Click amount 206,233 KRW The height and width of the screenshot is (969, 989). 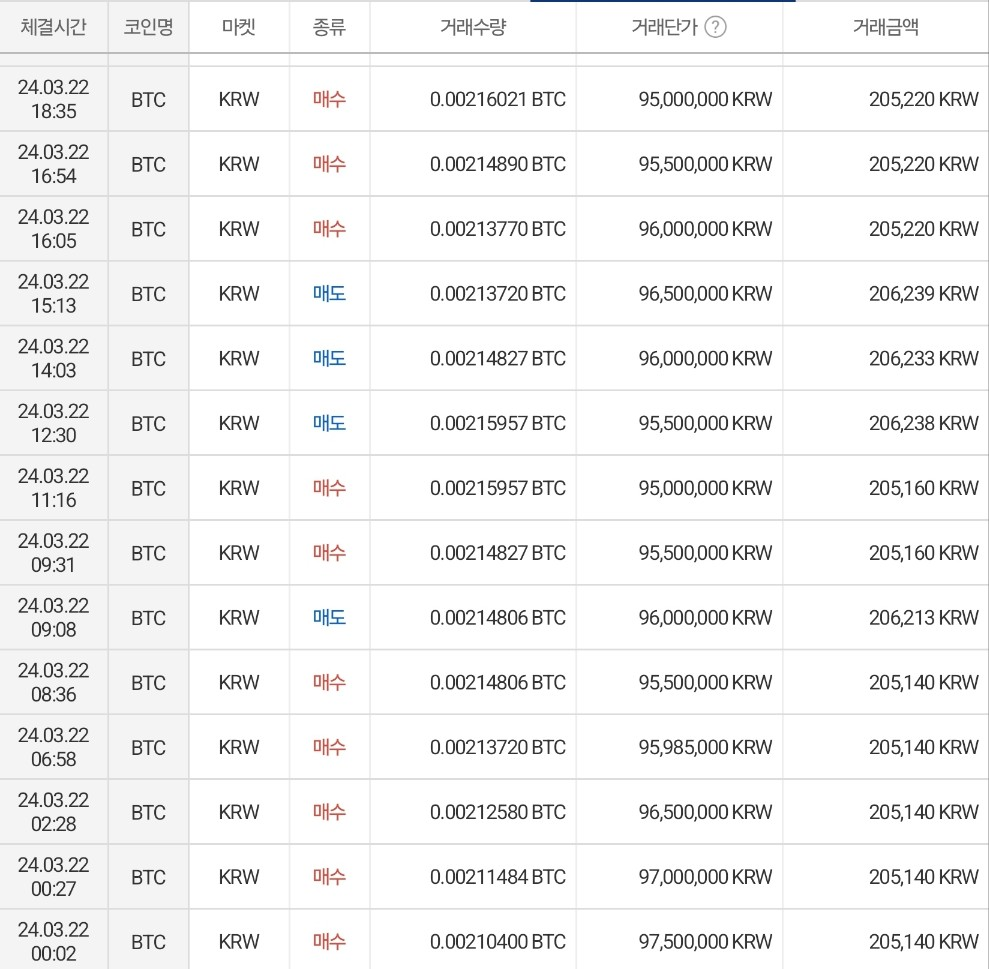pos(924,358)
